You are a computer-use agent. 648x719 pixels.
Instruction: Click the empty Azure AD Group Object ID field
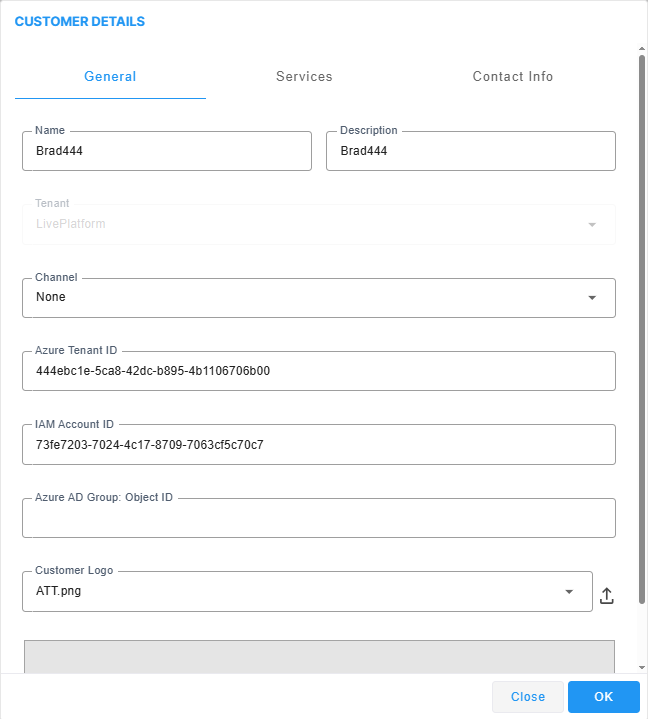pyautogui.click(x=318, y=518)
